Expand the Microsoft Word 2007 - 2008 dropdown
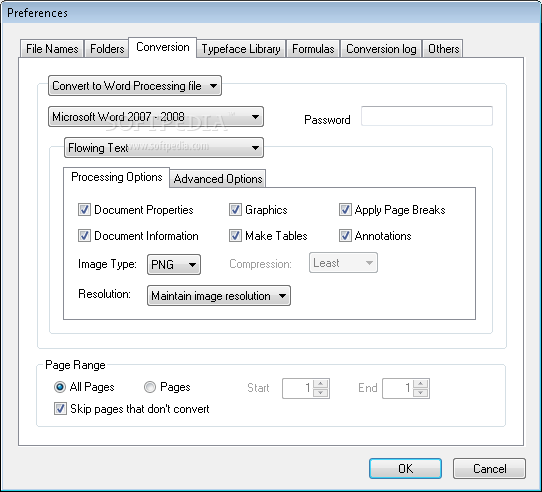 (156, 117)
